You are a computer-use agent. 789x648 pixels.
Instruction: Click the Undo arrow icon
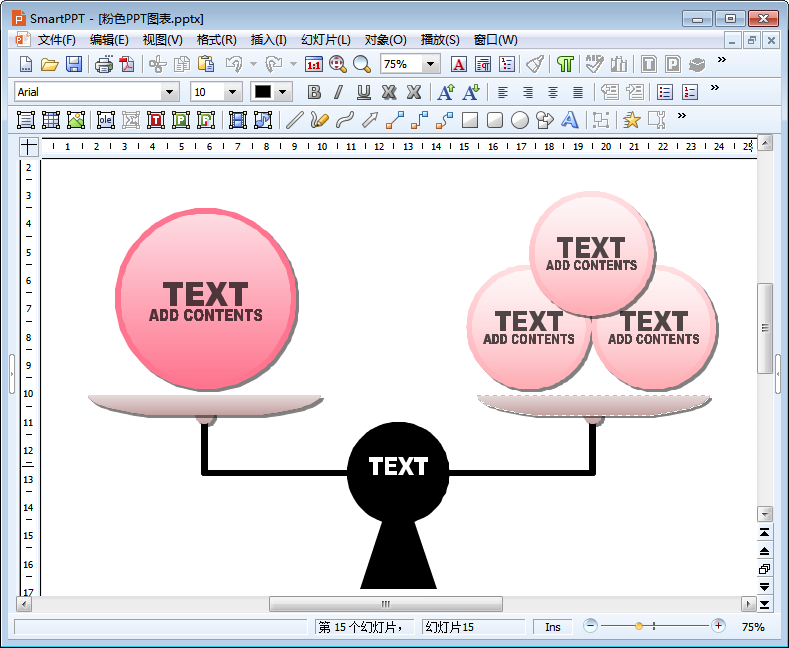(x=234, y=64)
